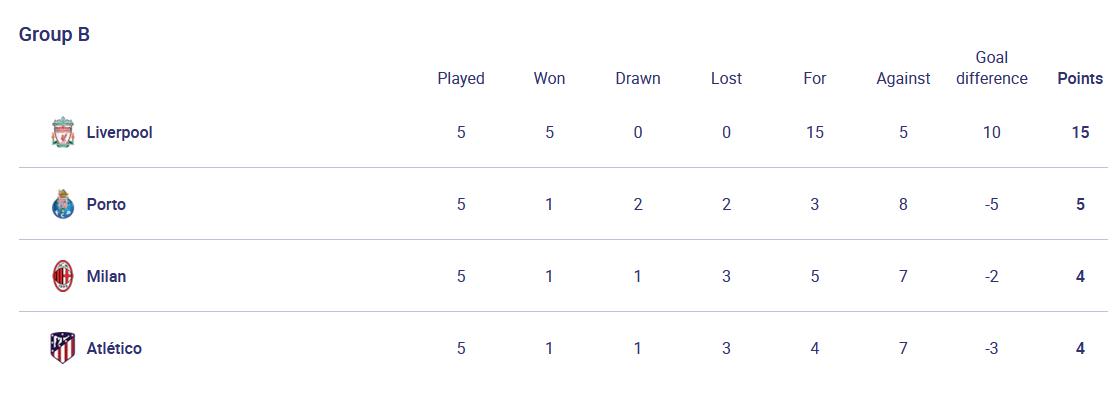
Task: Click the Milan club crest
Action: (x=63, y=276)
